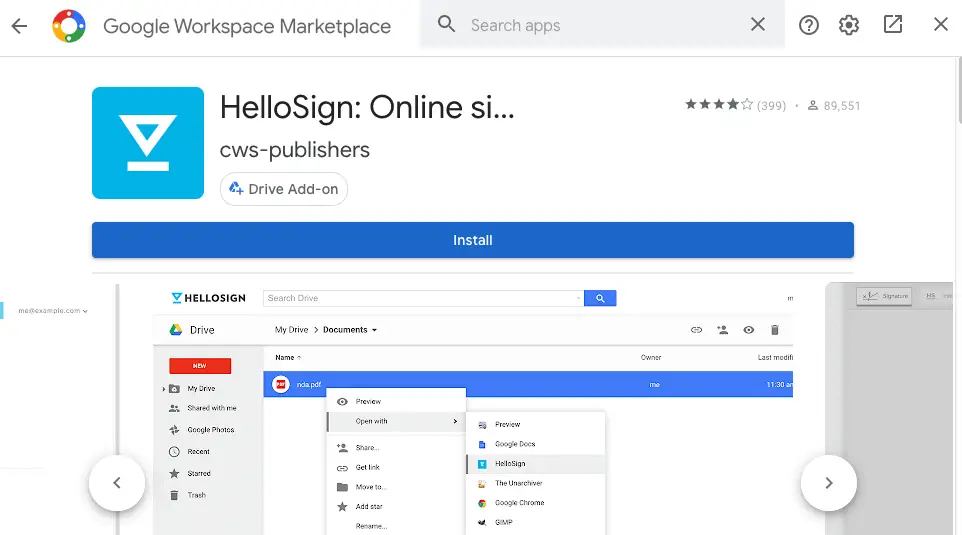Viewport: 962px width, 535px height.
Task: Focus the Search apps field
Action: coord(601,25)
